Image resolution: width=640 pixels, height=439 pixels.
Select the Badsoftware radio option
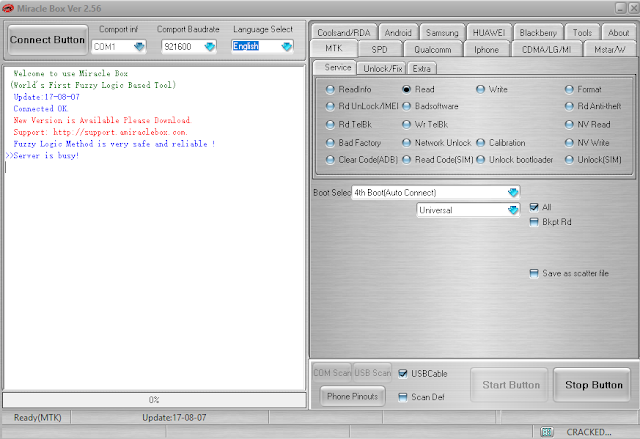tap(430, 106)
